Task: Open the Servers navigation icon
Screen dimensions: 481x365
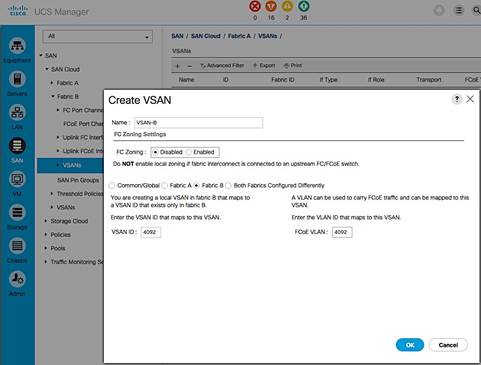Action: (17, 79)
